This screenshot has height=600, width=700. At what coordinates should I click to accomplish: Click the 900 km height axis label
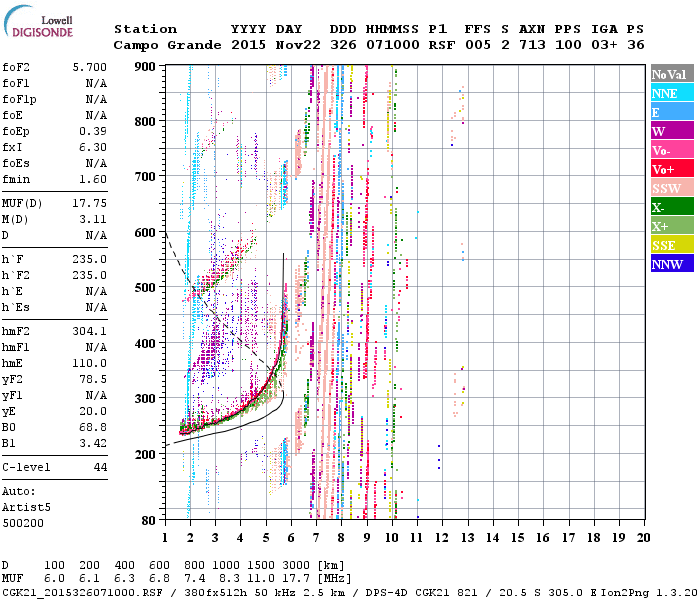(x=145, y=67)
